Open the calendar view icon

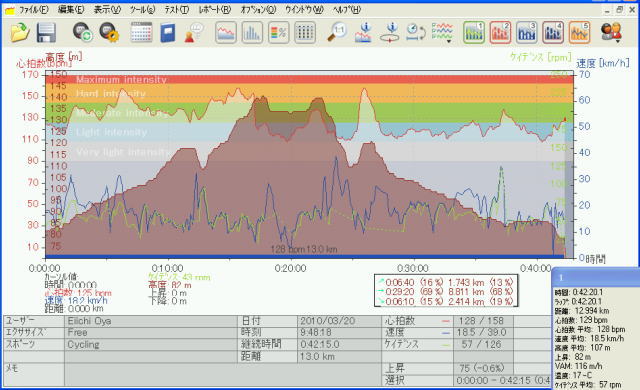[141, 32]
